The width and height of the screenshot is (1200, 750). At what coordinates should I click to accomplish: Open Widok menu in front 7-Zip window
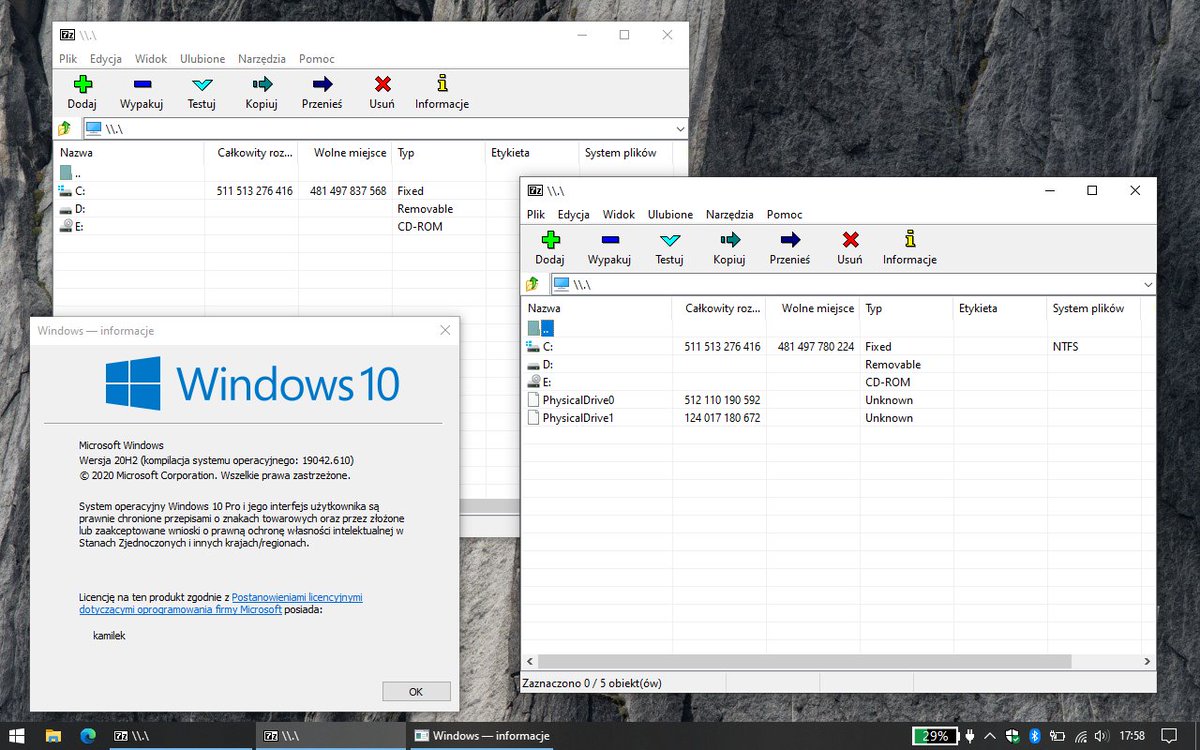click(x=618, y=214)
